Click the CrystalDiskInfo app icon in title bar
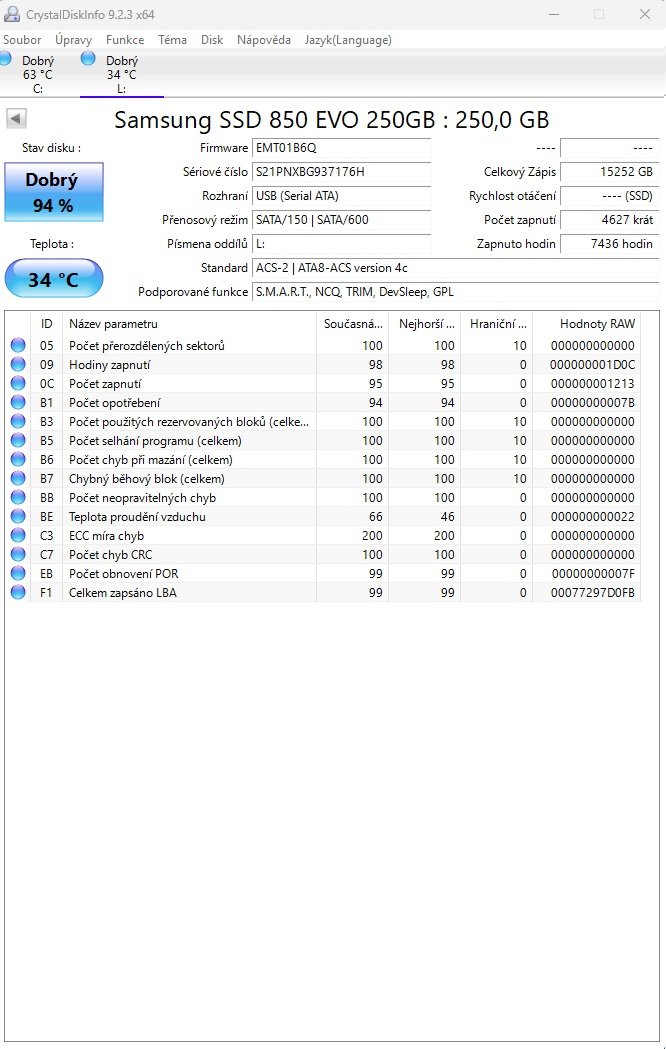This screenshot has width=666, height=1049. click(x=12, y=14)
